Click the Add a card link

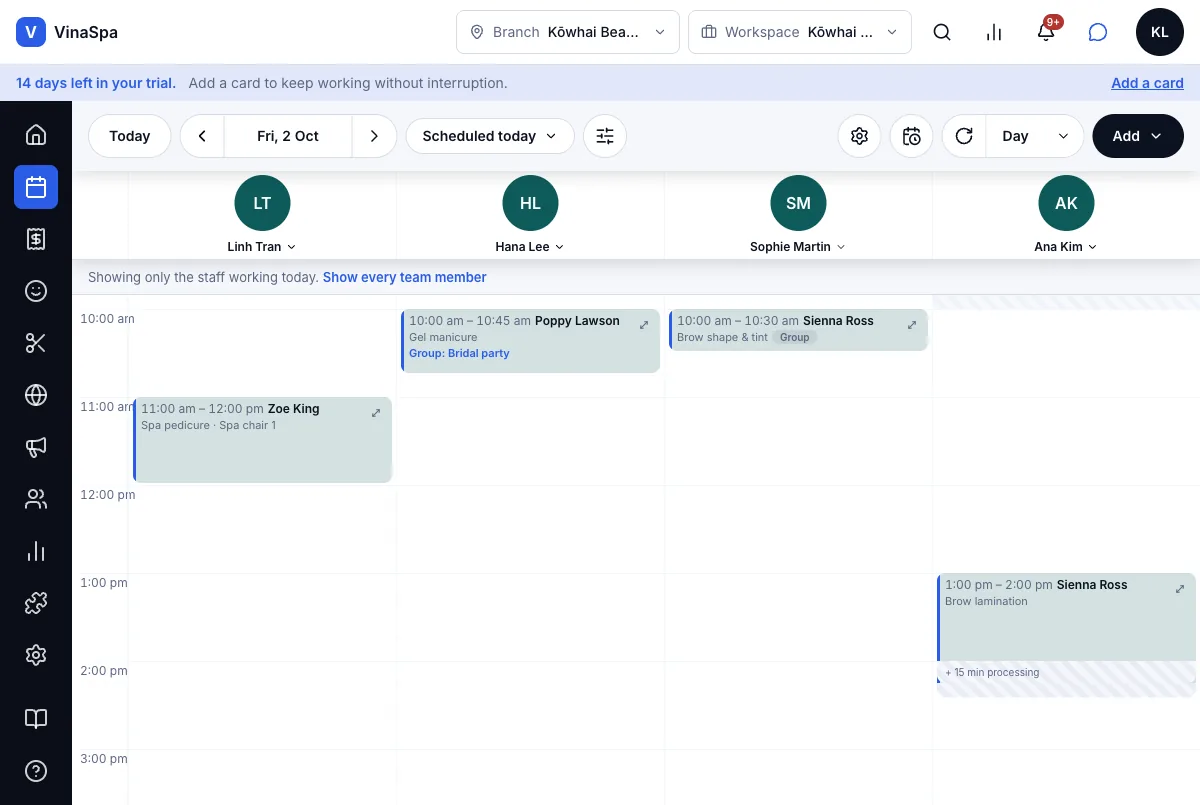tap(1147, 83)
